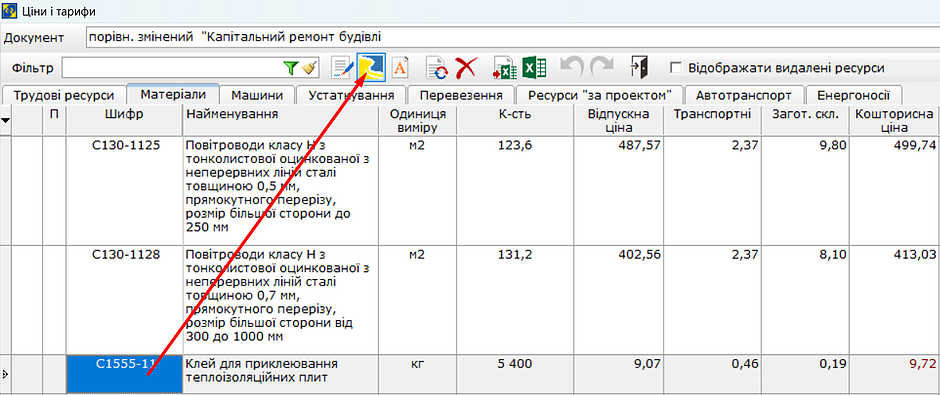Click the Excel import icon with red arrow

click(x=505, y=68)
